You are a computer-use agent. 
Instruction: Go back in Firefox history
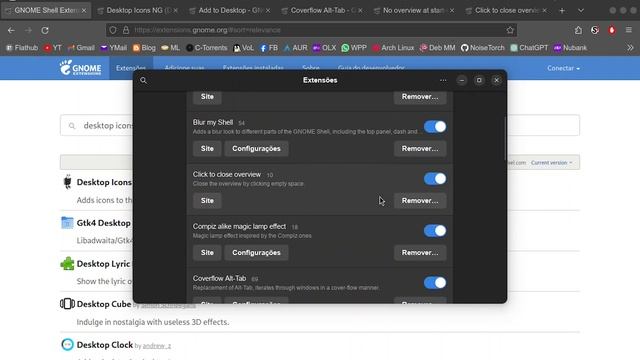coord(11,30)
